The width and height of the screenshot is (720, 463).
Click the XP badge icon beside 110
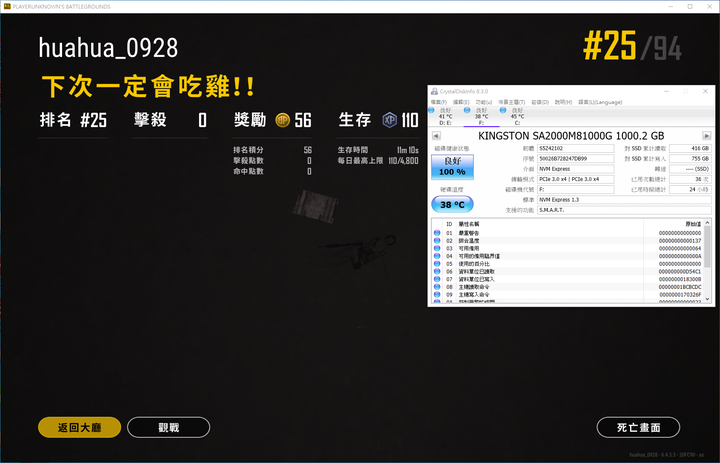[x=390, y=120]
